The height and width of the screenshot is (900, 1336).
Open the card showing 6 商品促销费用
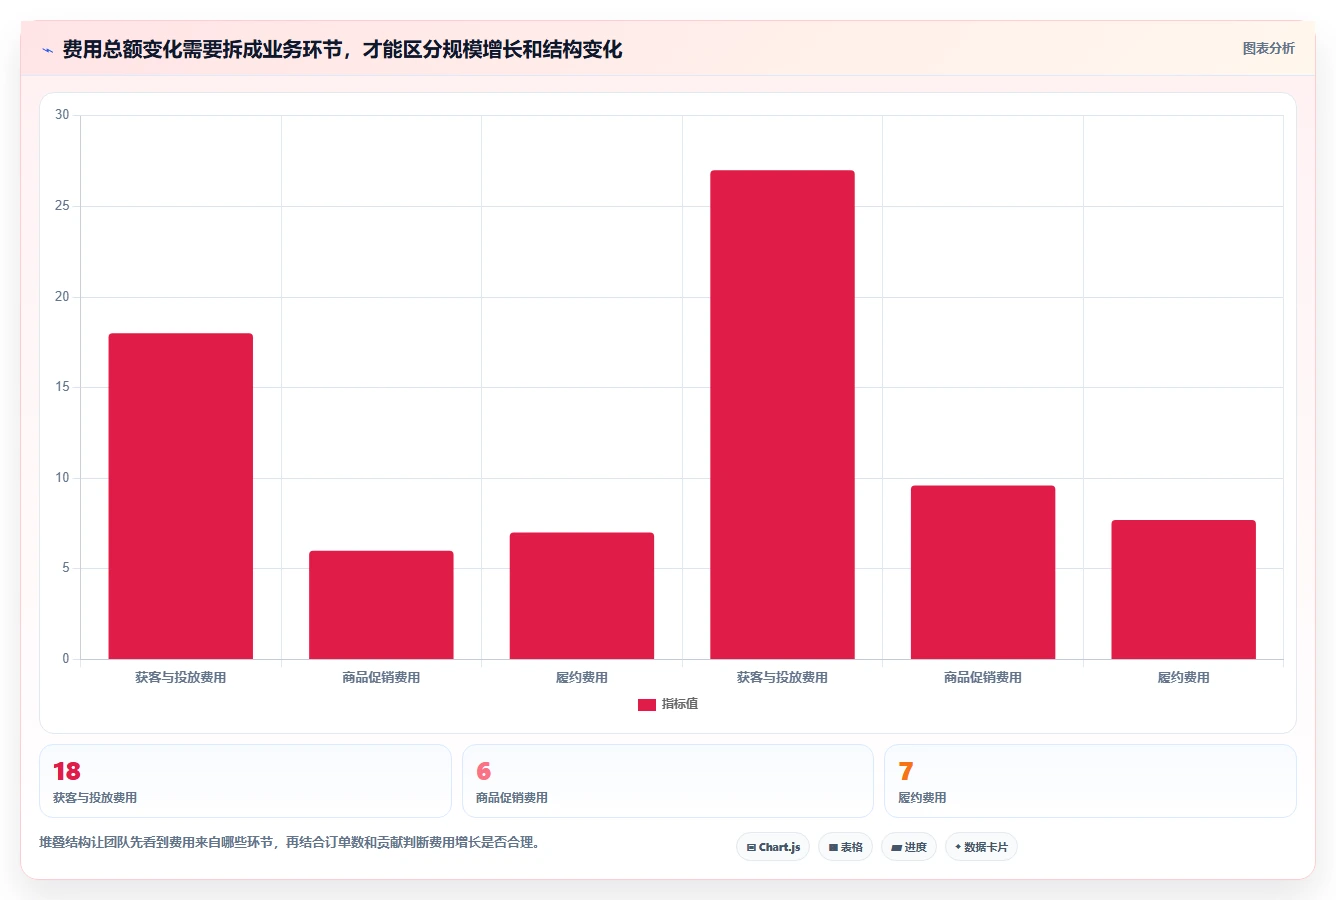tap(668, 781)
